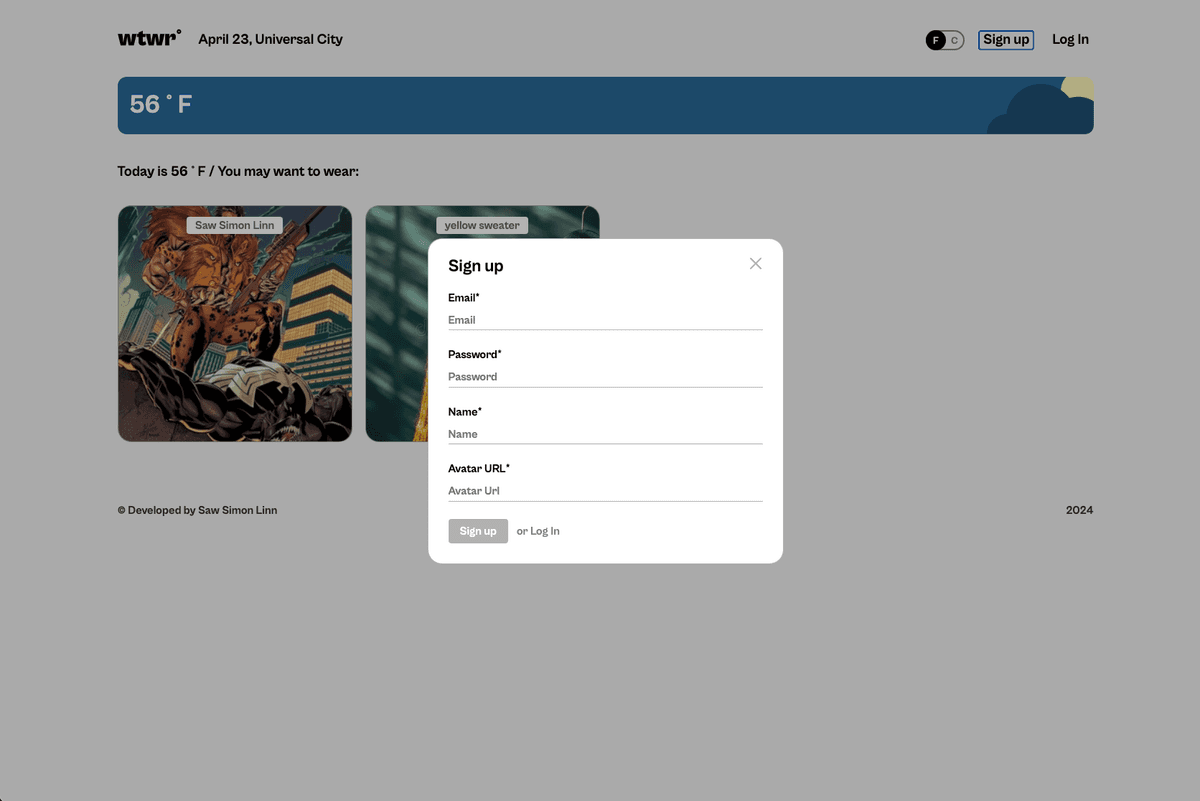The image size is (1200, 801).
Task: Click the Avatar URL* field label
Action: pyautogui.click(x=479, y=469)
